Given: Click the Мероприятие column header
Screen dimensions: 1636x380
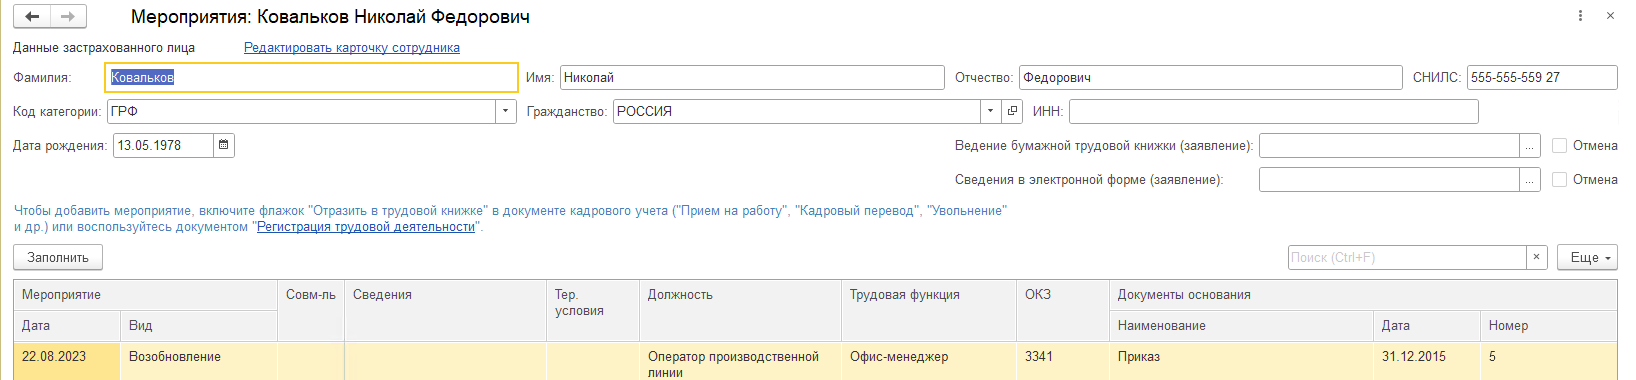Looking at the screenshot, I should coord(145,295).
